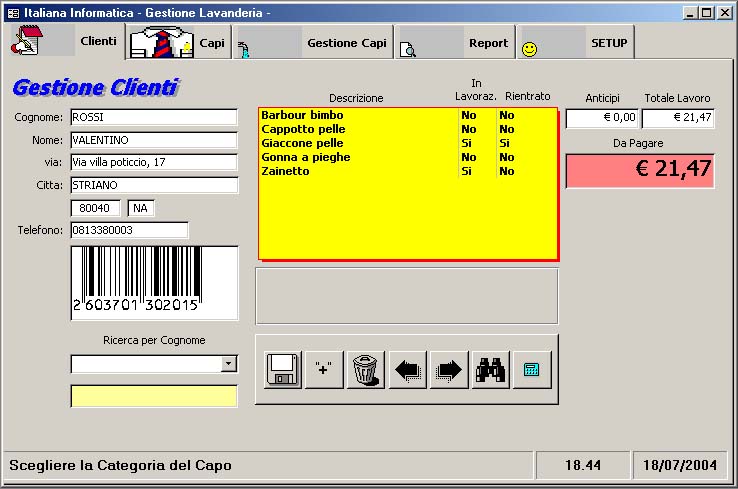Viewport: 738px width, 489px height.
Task: Click the red Da Pagare total box
Action: pos(640,170)
